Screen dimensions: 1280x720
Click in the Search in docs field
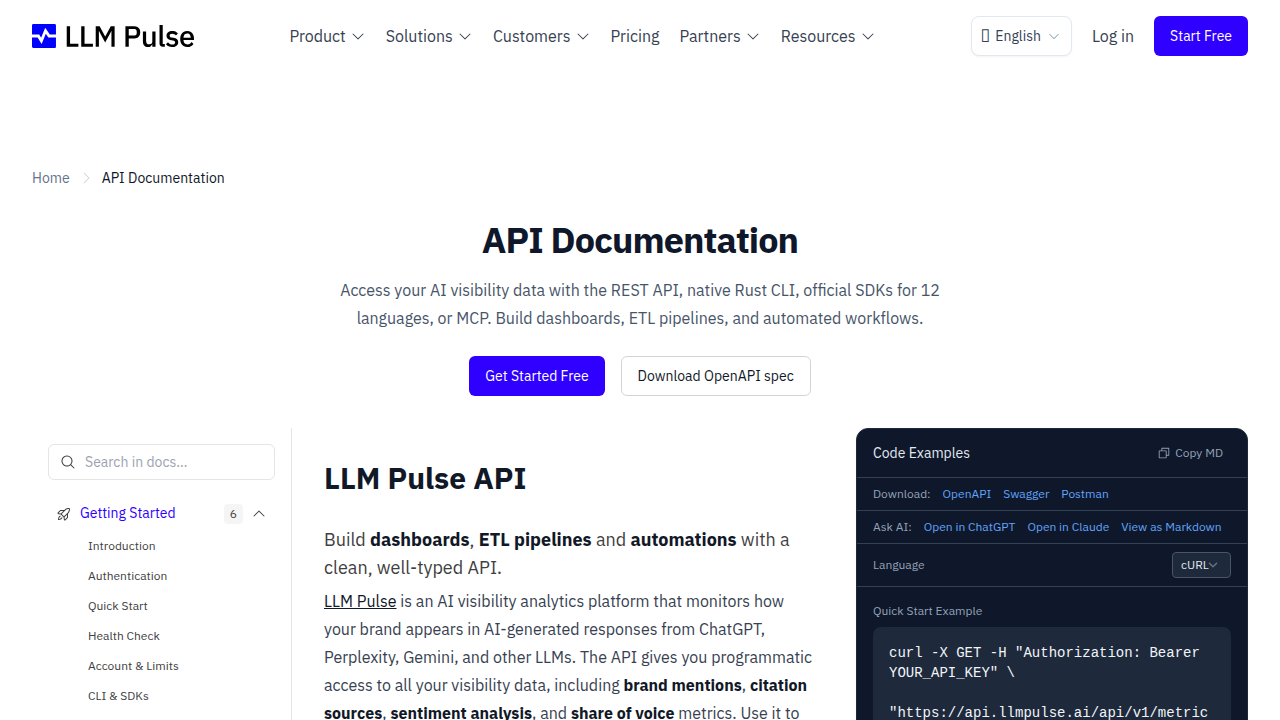pos(161,462)
